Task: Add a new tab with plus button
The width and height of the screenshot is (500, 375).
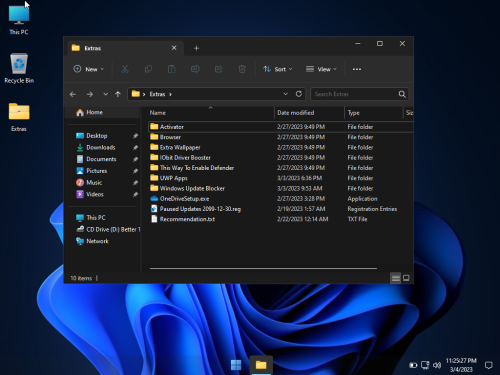Action: click(x=196, y=48)
